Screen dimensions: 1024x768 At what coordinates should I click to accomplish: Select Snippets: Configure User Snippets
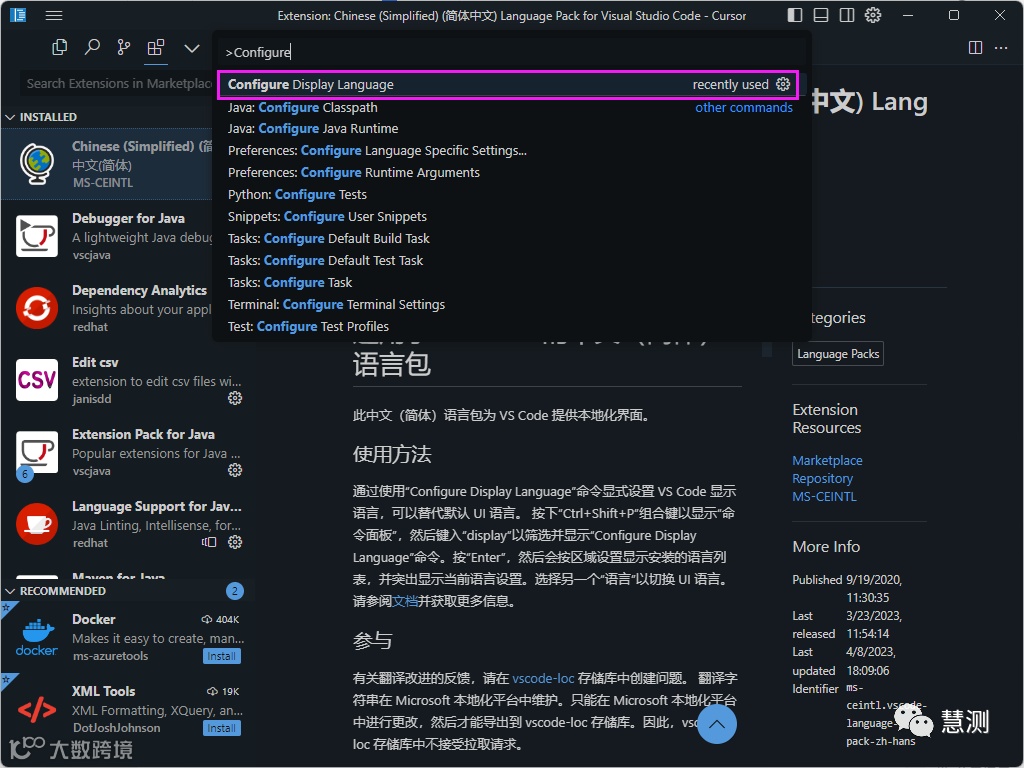[x=511, y=217]
